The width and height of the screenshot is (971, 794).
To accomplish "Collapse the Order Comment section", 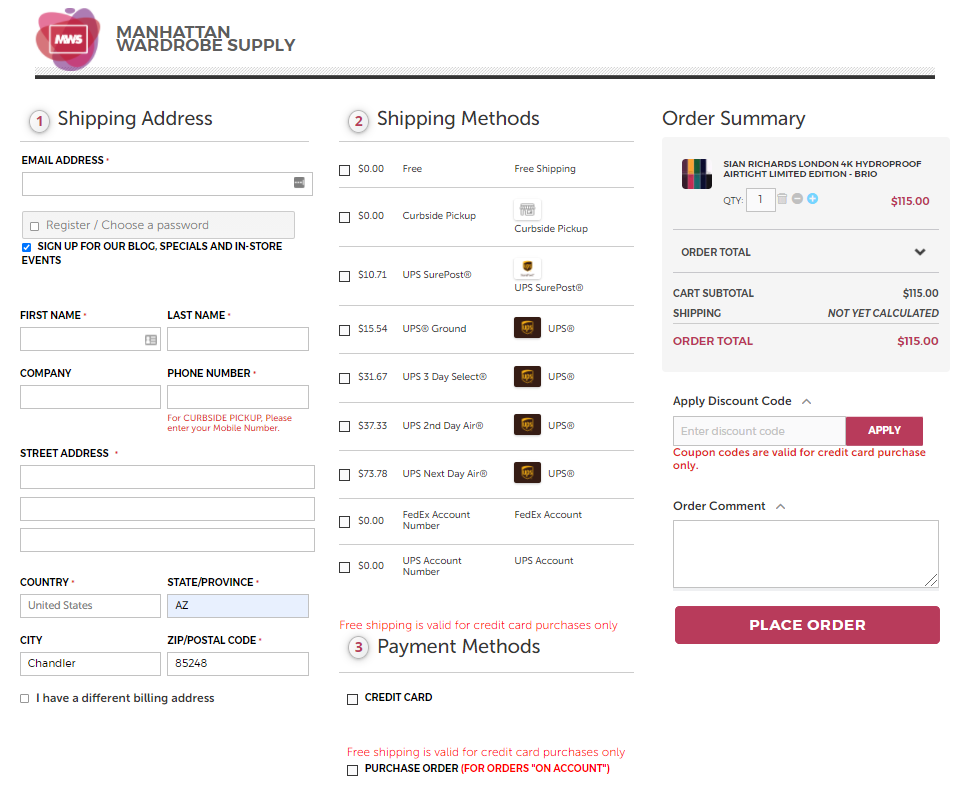I will 780,507.
